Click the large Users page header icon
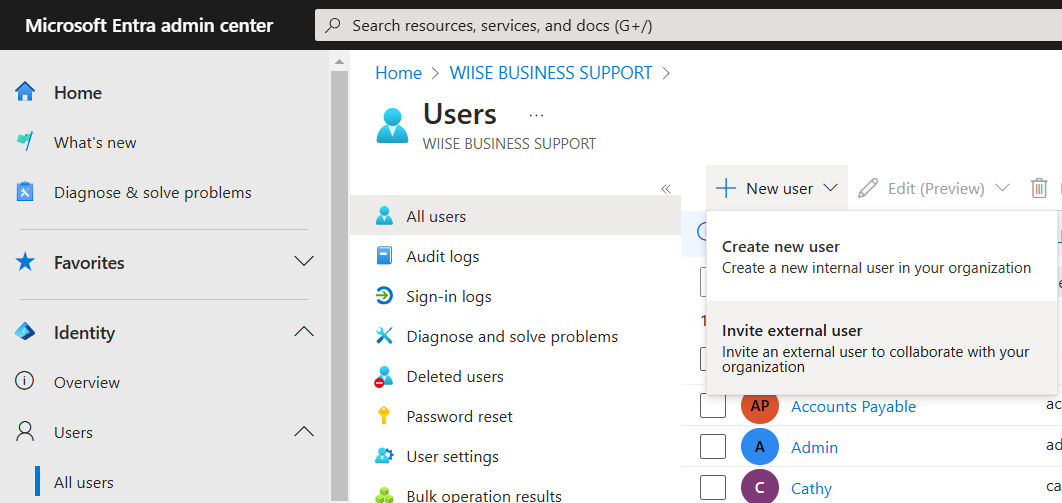The height and width of the screenshot is (503, 1062). [x=393, y=125]
